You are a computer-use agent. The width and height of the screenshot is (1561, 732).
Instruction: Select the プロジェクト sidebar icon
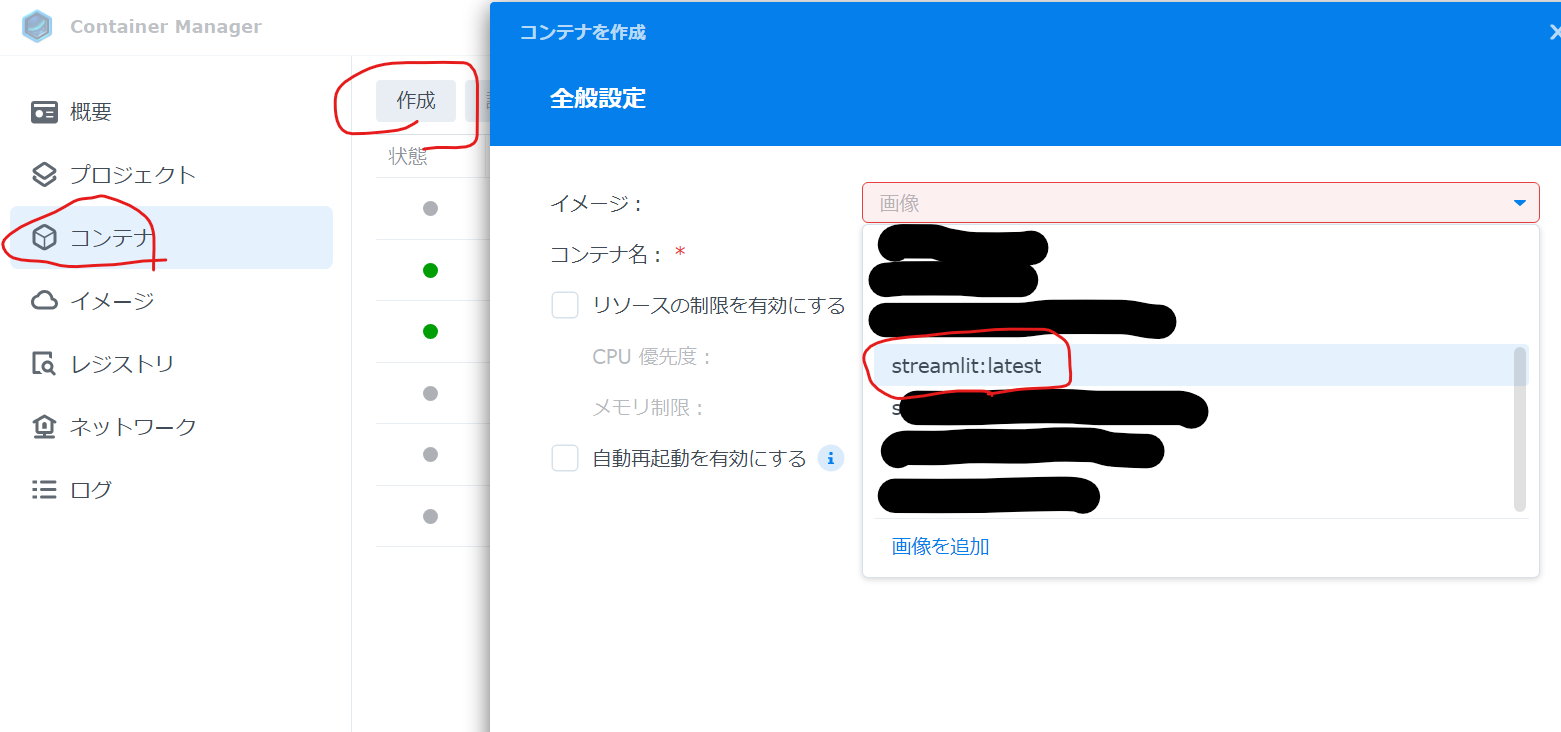44,174
